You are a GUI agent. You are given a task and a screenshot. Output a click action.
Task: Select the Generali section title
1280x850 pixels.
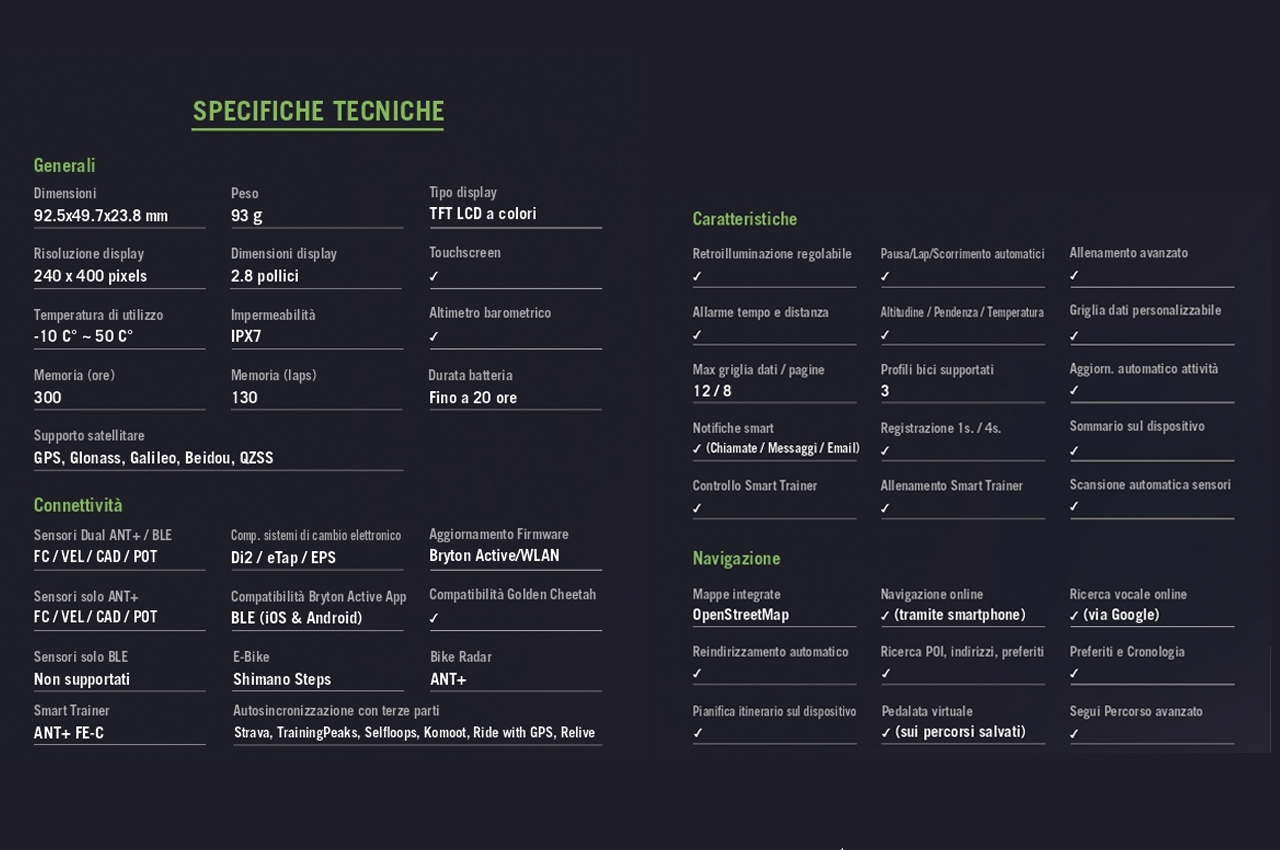pos(64,165)
